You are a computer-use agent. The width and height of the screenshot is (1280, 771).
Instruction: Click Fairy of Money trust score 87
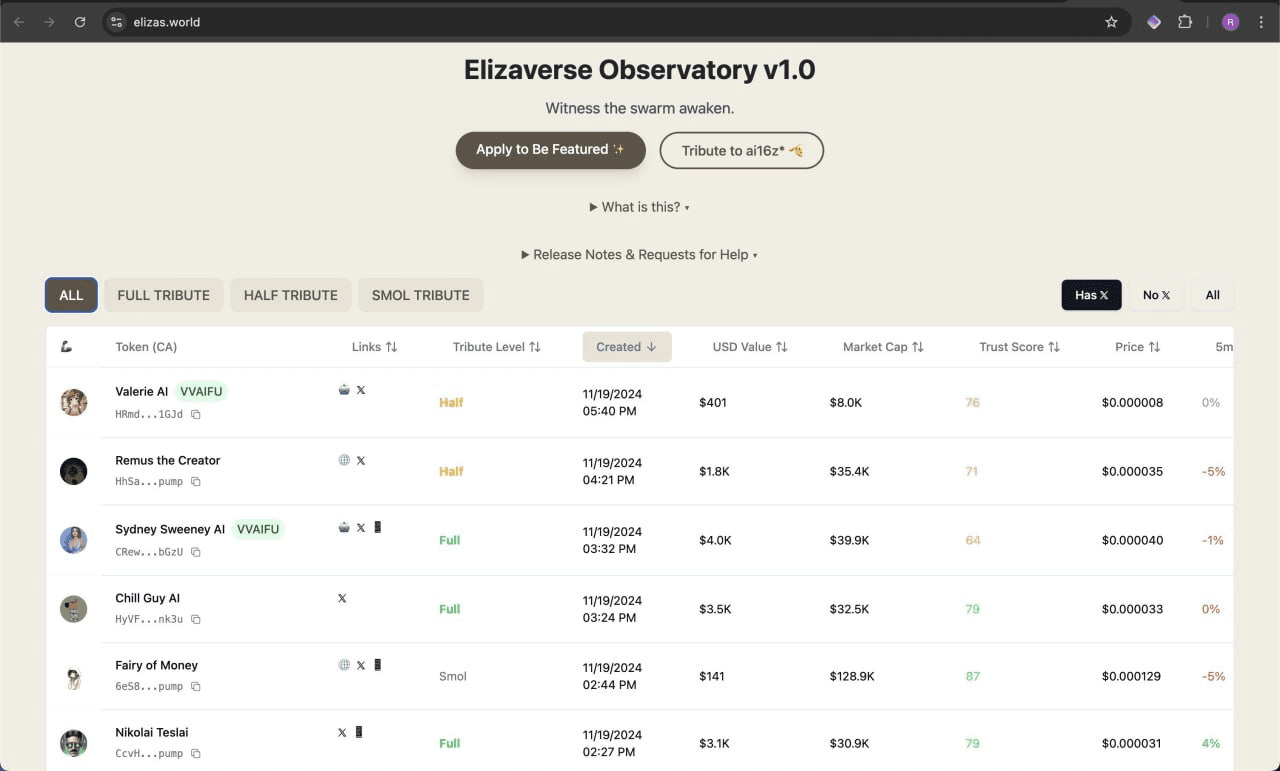(x=972, y=676)
